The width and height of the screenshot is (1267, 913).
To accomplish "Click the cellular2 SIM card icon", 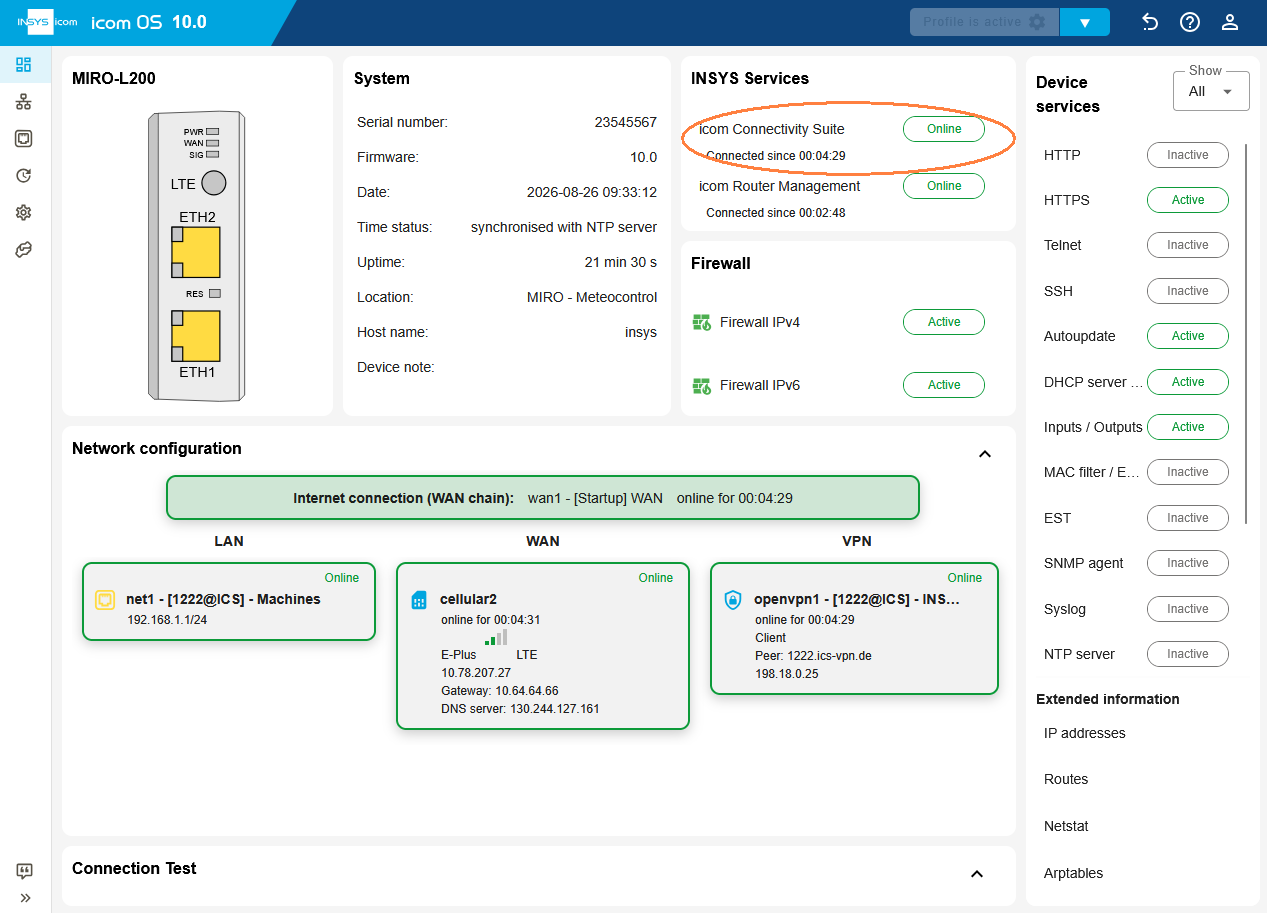I will pos(419,600).
